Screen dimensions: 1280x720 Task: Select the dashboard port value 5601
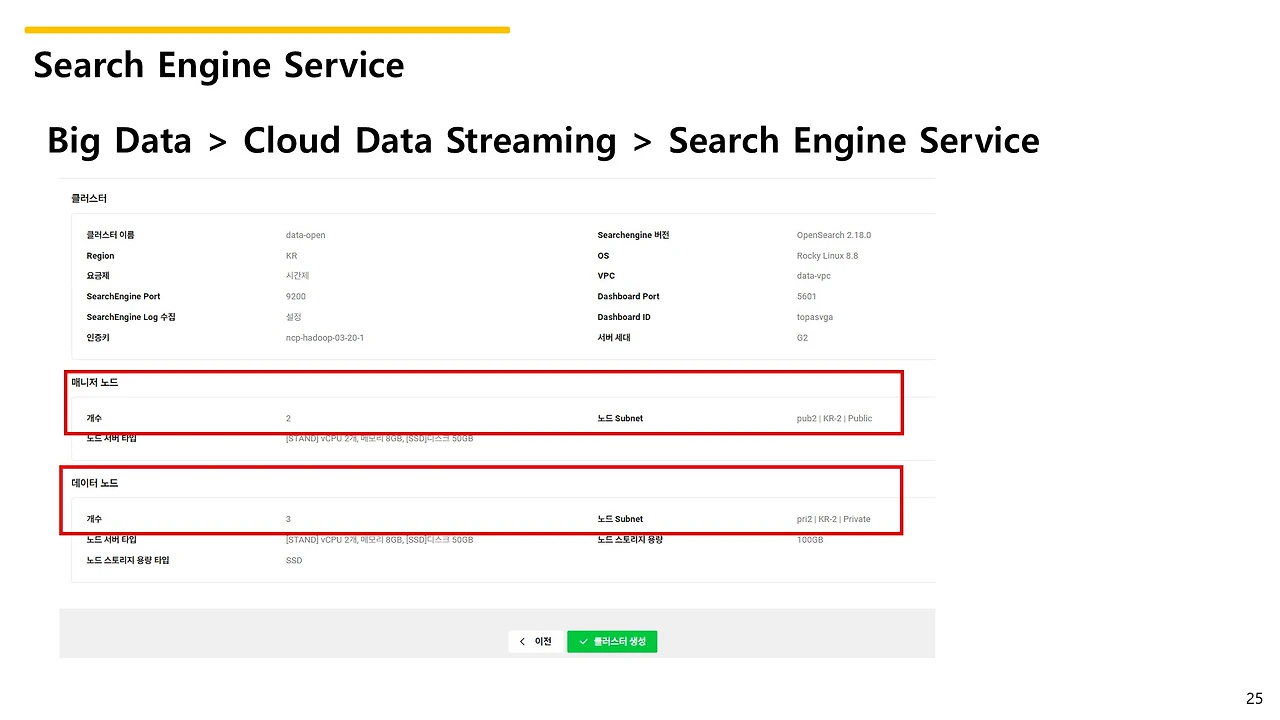click(x=807, y=297)
